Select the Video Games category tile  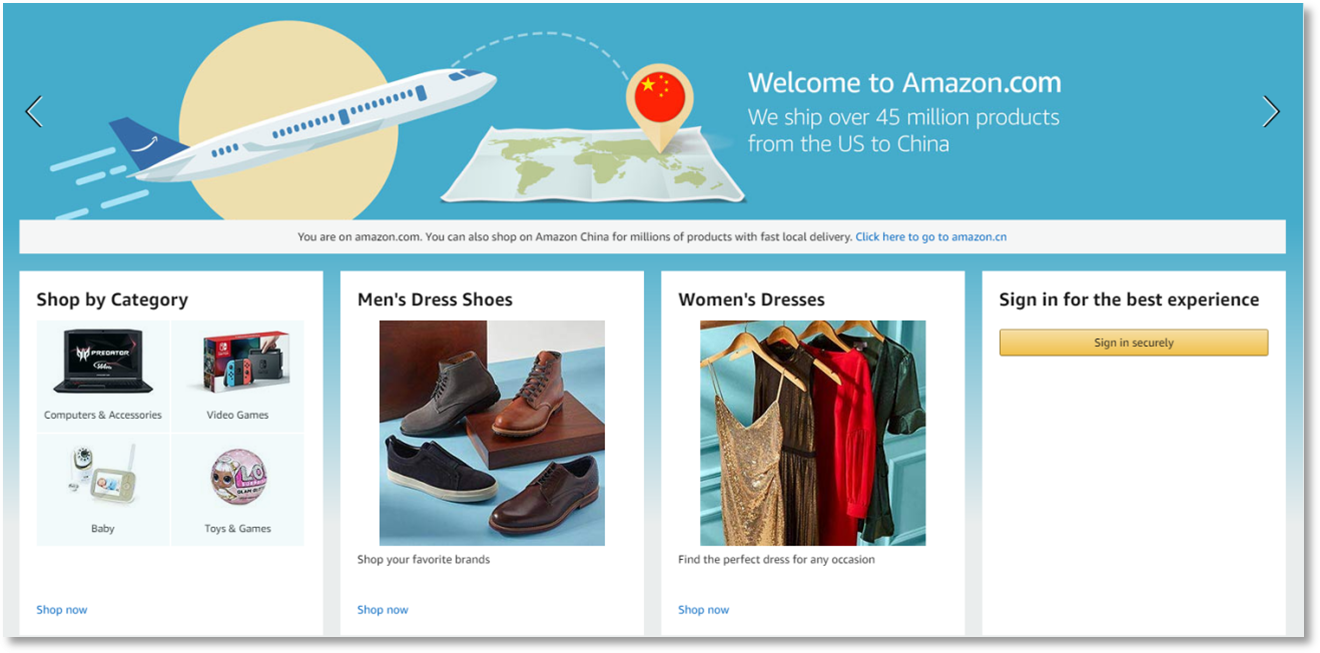click(x=238, y=376)
